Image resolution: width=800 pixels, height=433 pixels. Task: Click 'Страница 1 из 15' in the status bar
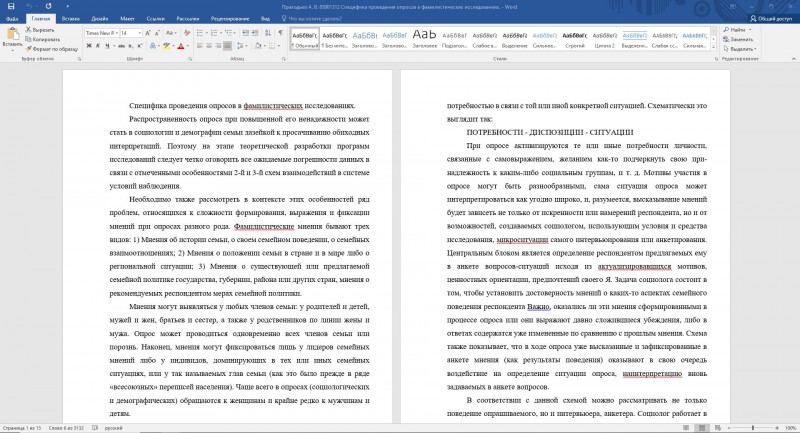pos(22,428)
